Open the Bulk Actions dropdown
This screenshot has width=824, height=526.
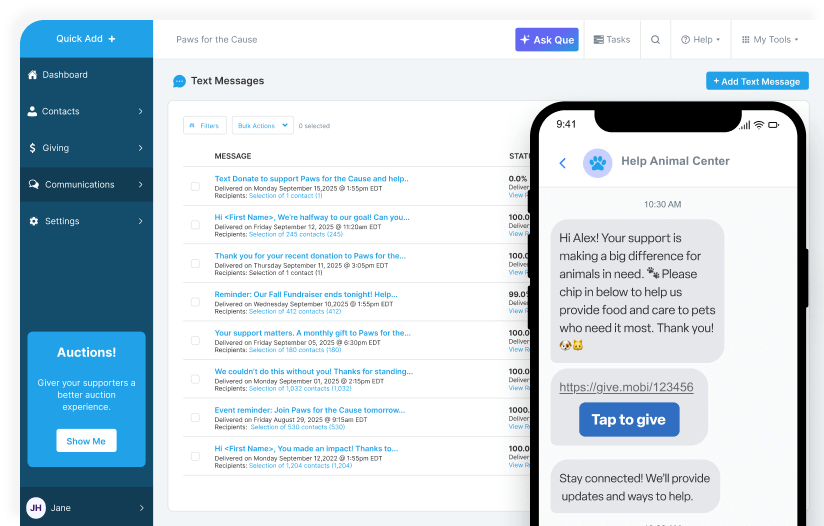pyautogui.click(x=262, y=126)
